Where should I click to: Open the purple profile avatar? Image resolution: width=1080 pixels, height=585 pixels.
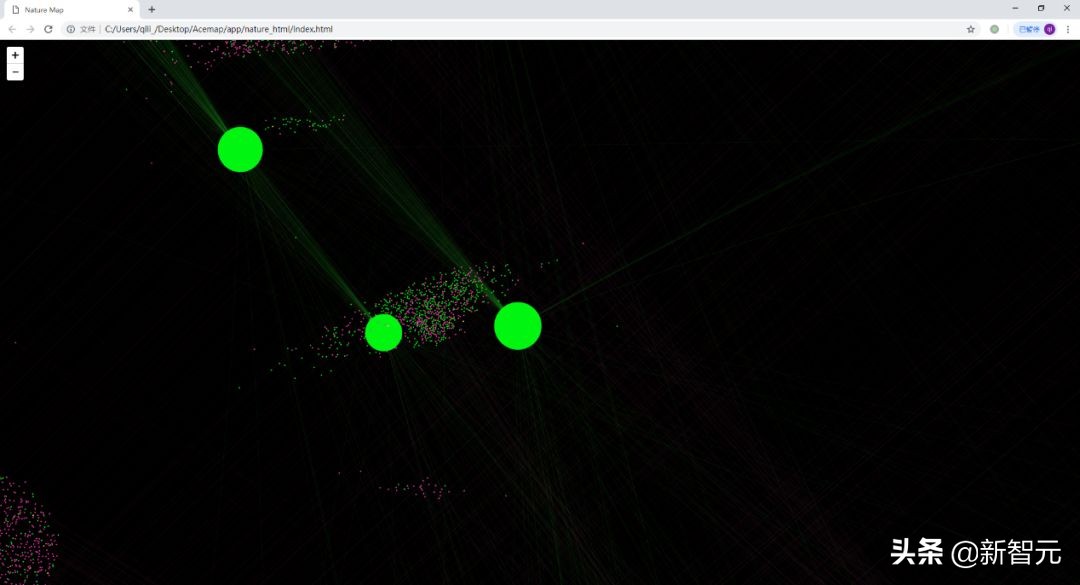[1049, 29]
